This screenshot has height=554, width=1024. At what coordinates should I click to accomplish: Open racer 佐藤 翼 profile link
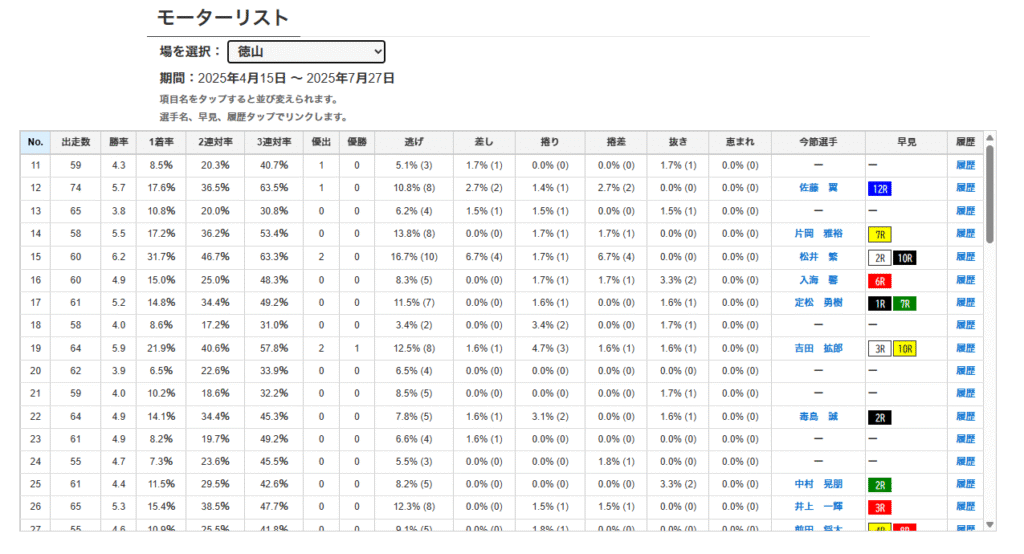818,188
